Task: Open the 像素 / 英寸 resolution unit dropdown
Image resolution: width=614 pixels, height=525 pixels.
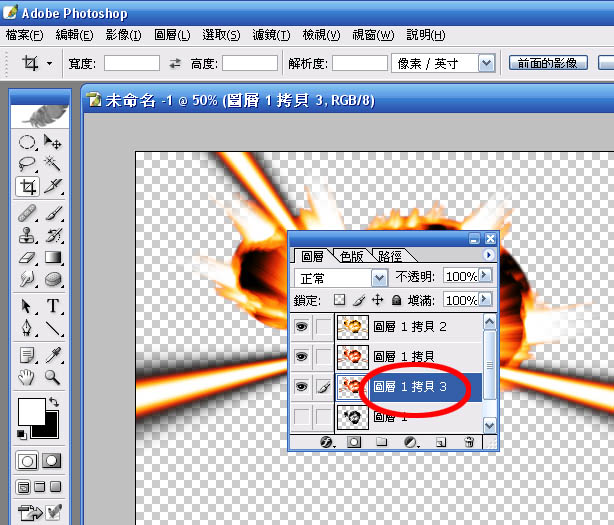Action: 486,63
